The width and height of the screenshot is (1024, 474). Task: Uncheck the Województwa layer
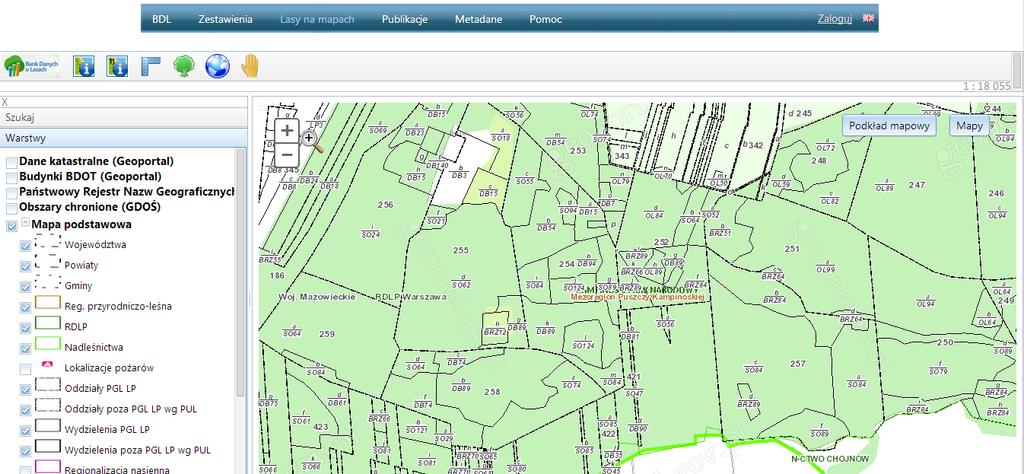coord(25,246)
